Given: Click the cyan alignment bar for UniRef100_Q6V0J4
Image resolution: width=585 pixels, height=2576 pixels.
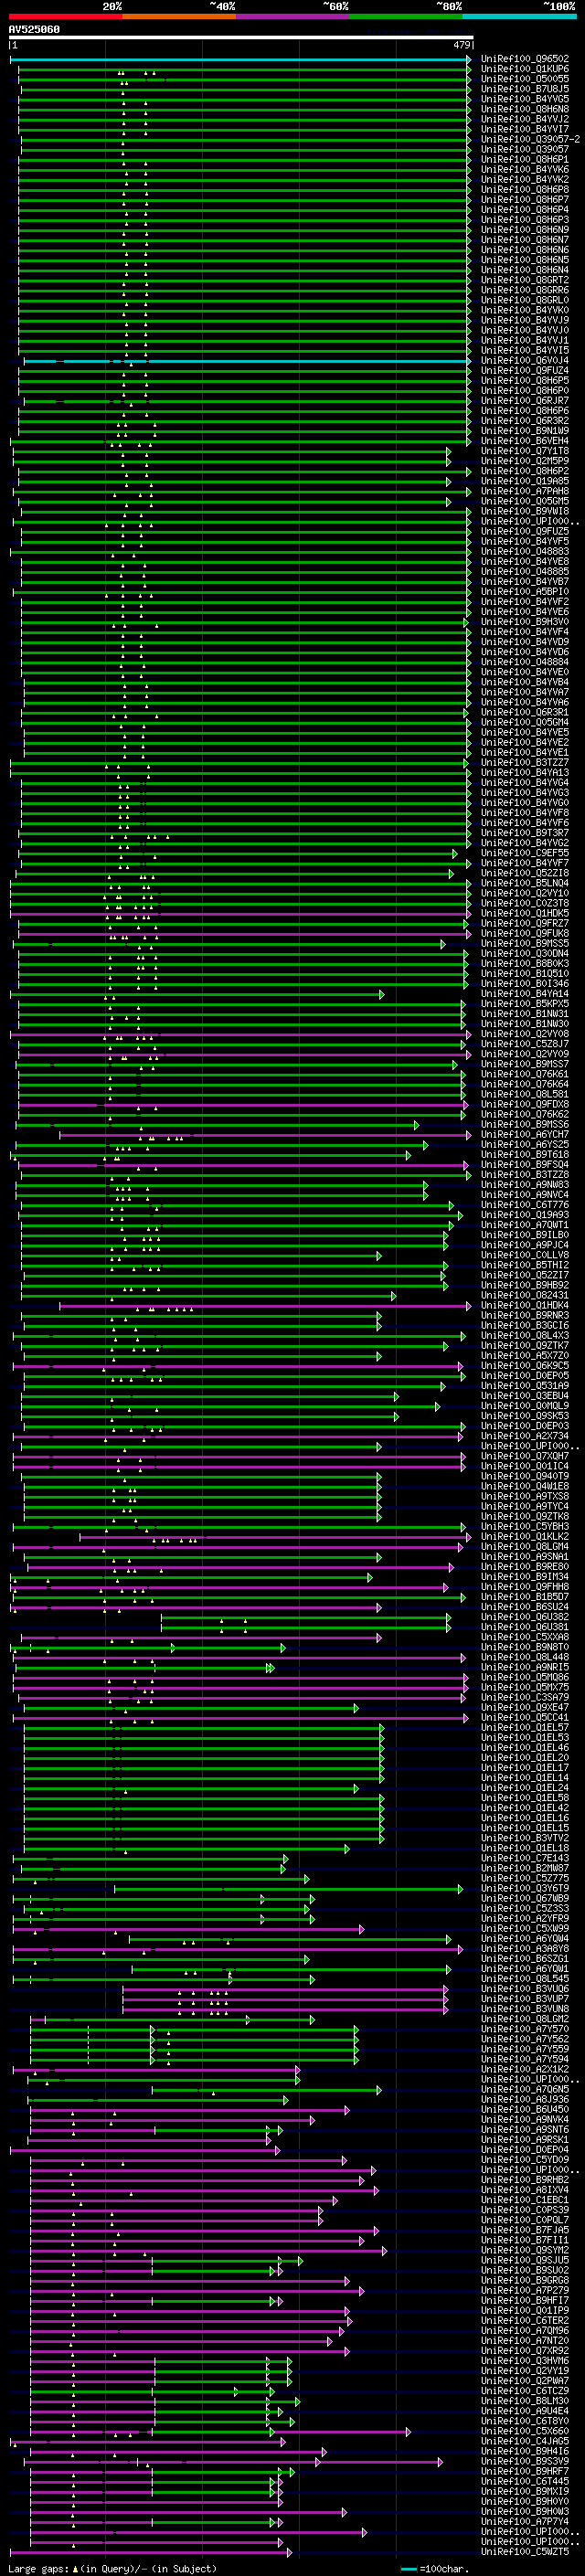Looking at the screenshot, I should click(x=246, y=361).
